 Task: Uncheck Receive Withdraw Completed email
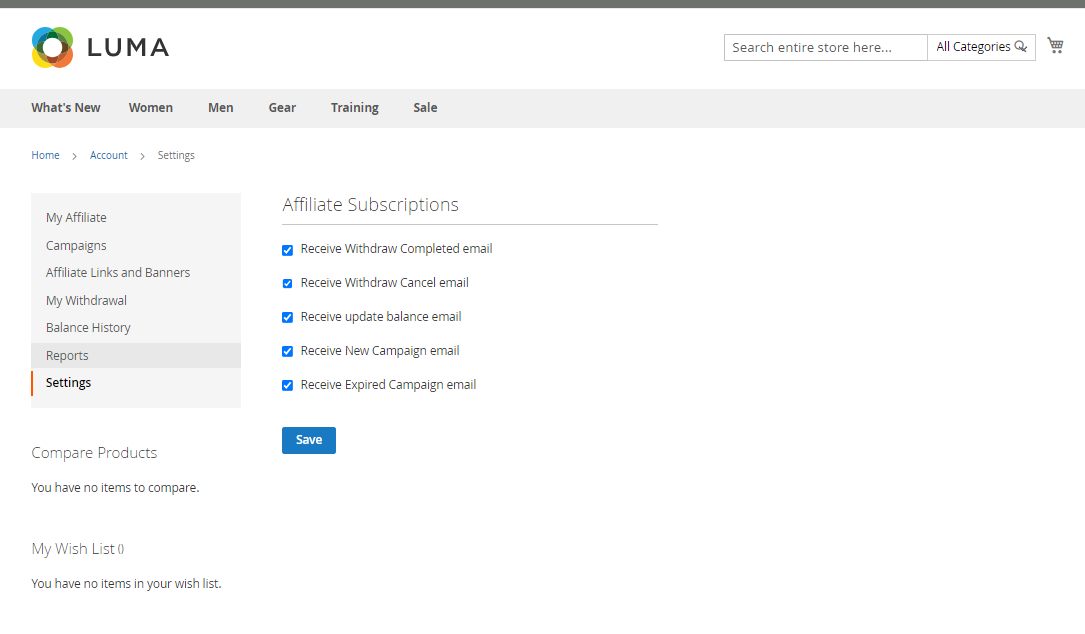click(288, 250)
